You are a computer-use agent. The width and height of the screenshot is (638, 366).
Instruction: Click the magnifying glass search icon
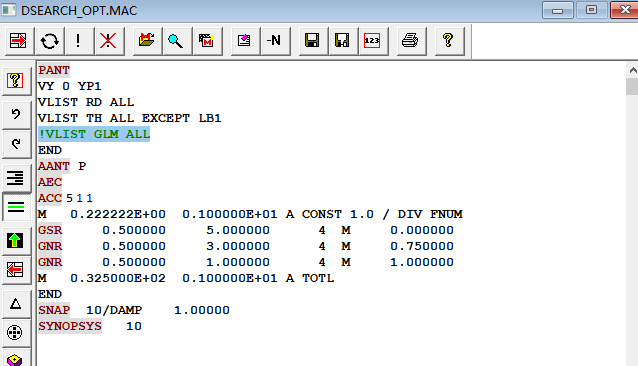coord(176,41)
